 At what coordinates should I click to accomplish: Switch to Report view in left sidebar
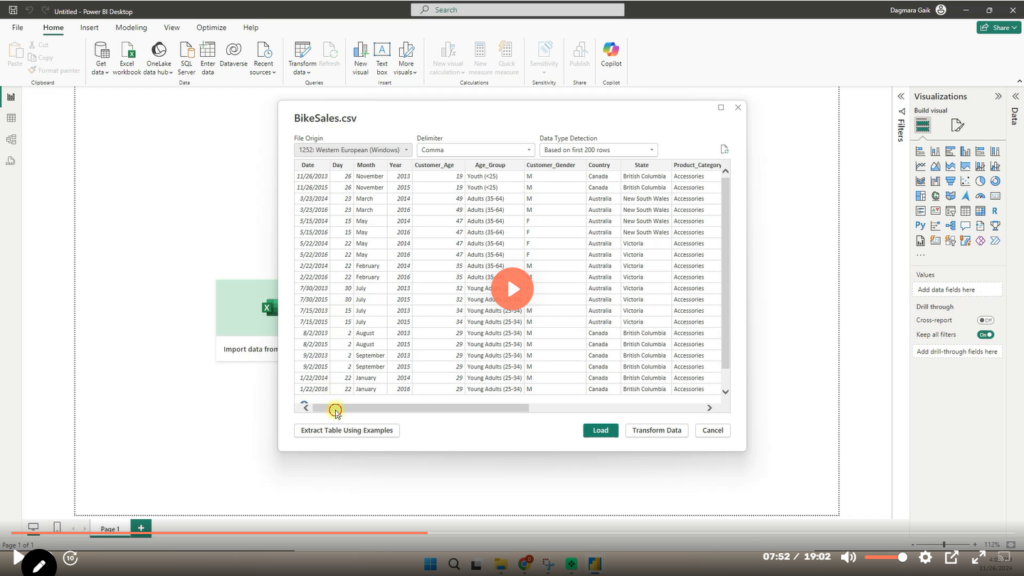(x=11, y=97)
